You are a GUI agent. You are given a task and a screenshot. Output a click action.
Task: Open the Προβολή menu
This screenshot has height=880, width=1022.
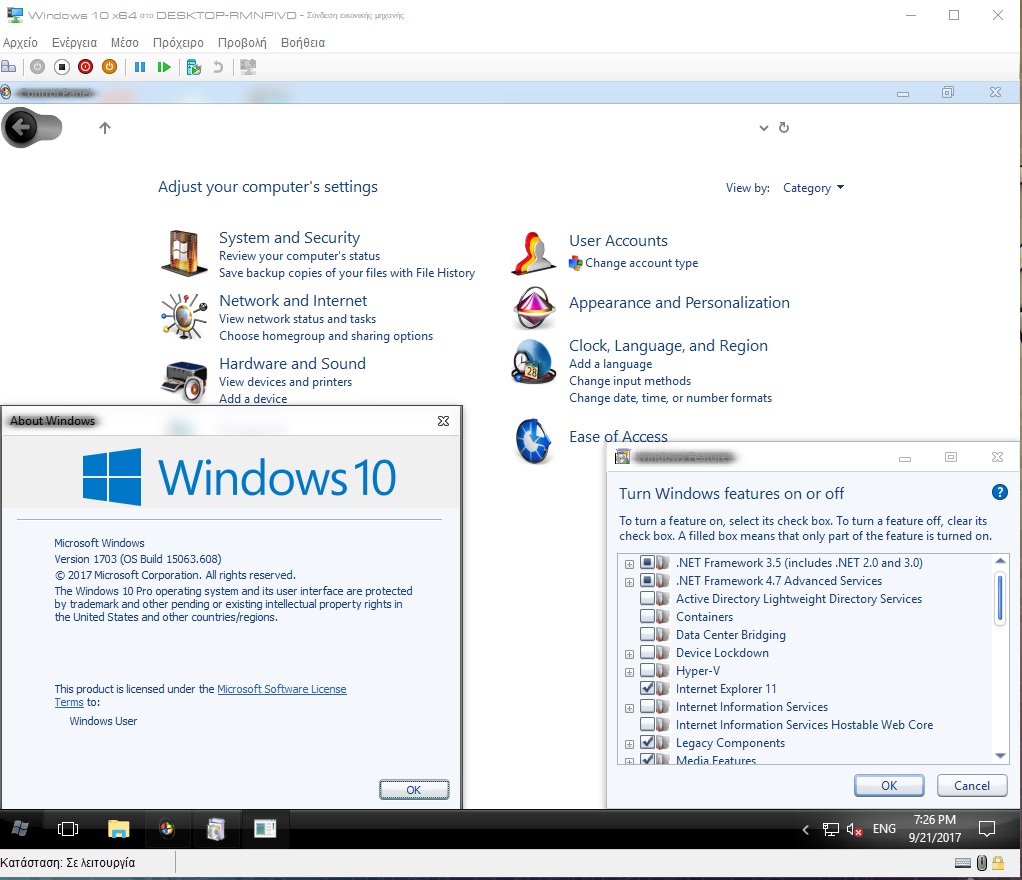[x=242, y=42]
